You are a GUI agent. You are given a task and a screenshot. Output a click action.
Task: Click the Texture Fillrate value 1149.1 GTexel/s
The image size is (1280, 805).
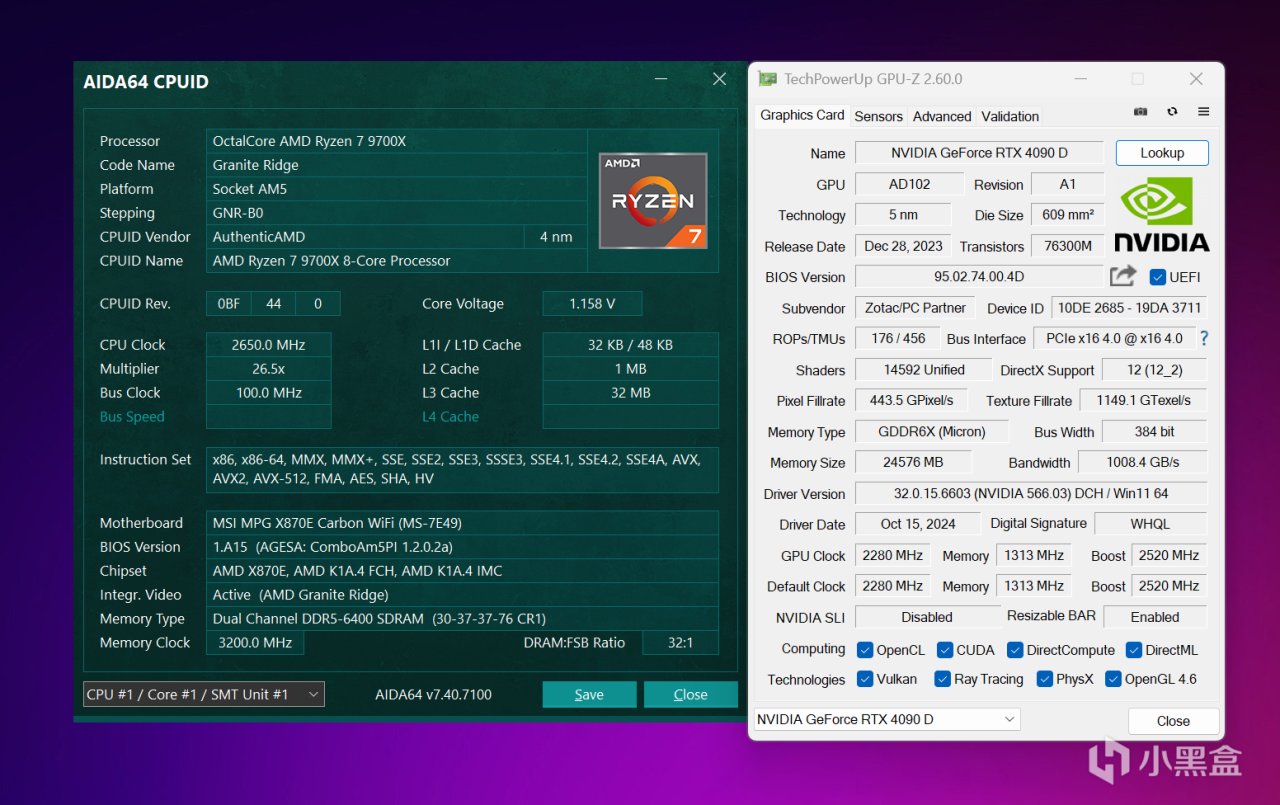pos(1144,401)
